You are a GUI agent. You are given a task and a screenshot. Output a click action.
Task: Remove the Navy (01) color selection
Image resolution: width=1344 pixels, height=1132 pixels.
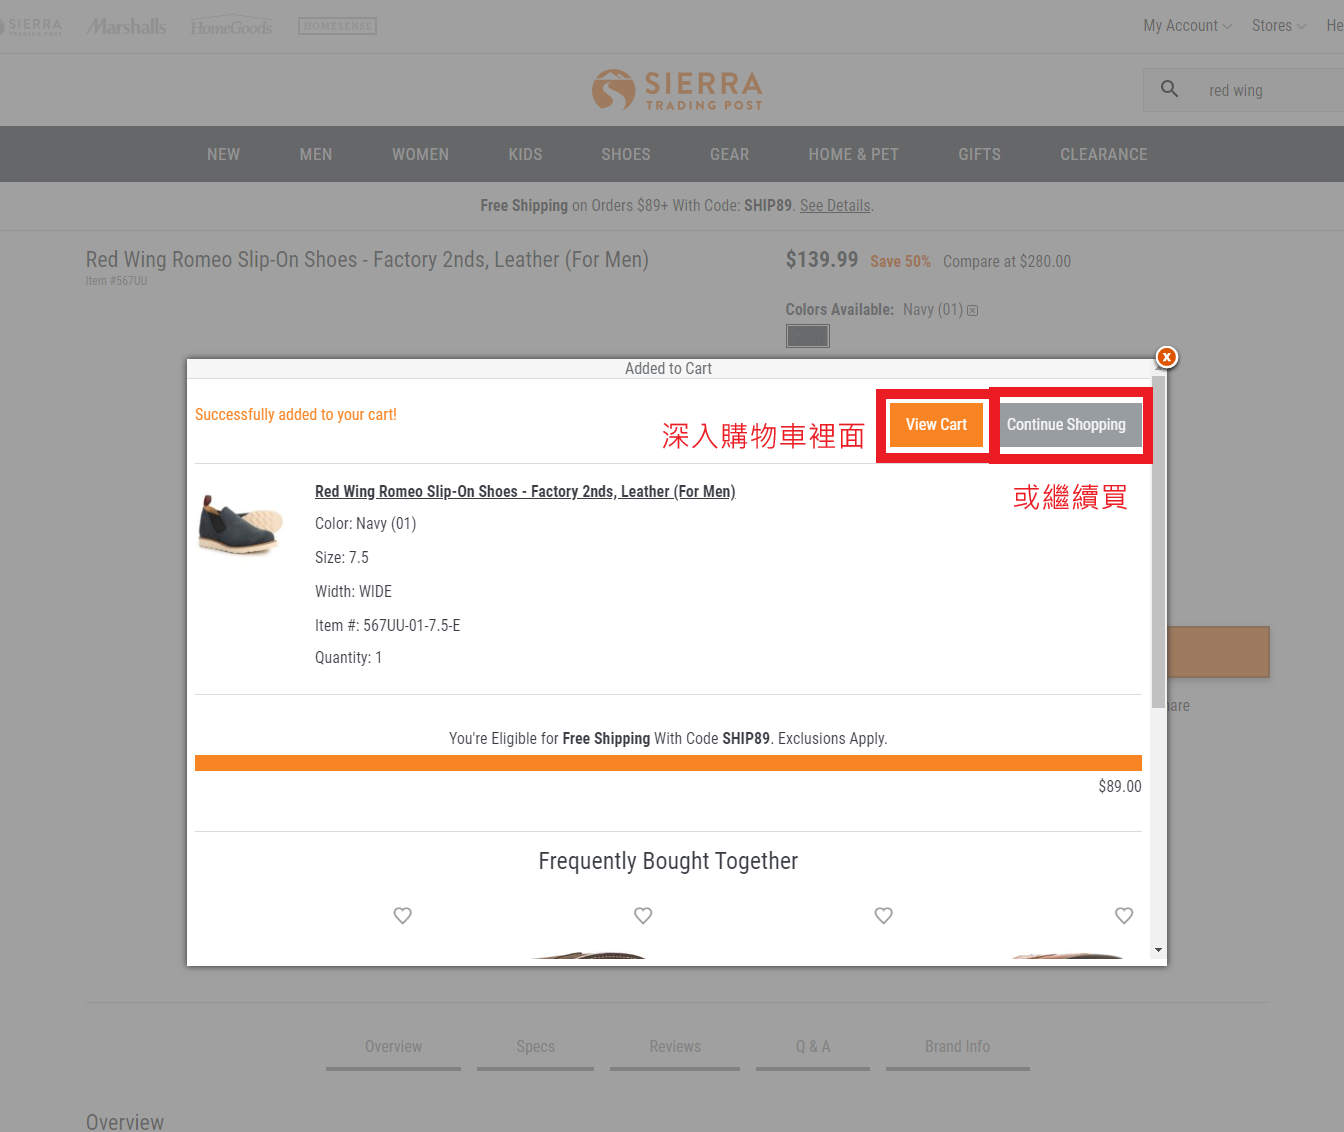[x=972, y=311]
